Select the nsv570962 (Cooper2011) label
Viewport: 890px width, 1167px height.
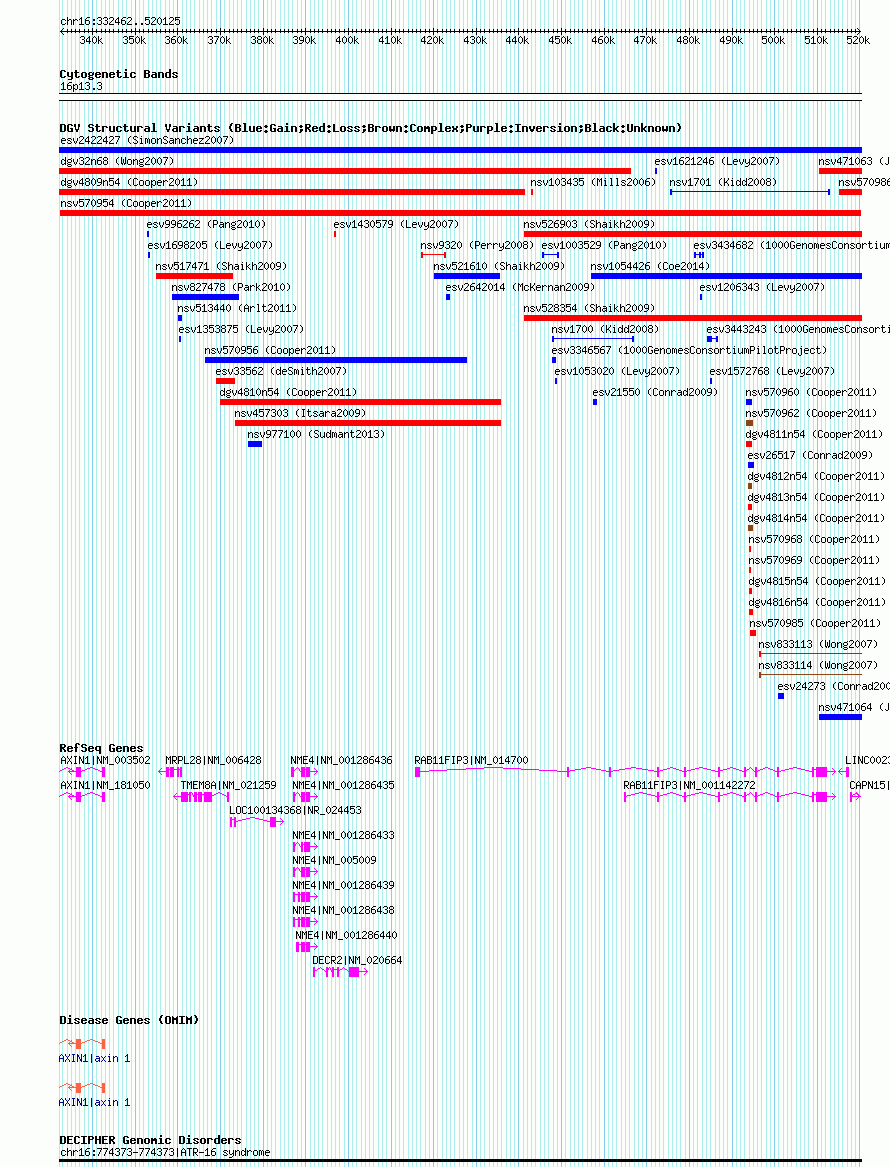[811, 412]
